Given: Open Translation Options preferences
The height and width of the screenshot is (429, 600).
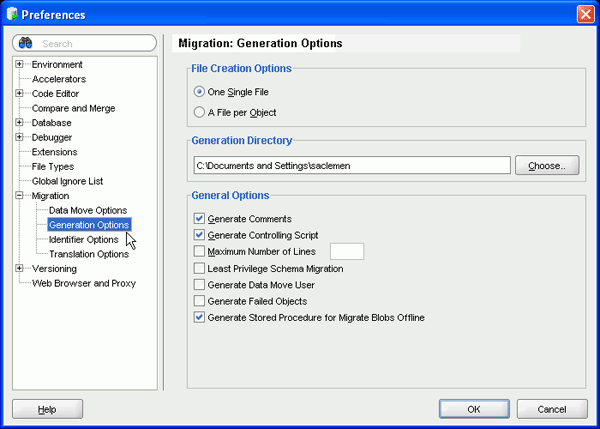Looking at the screenshot, I should pos(88,254).
